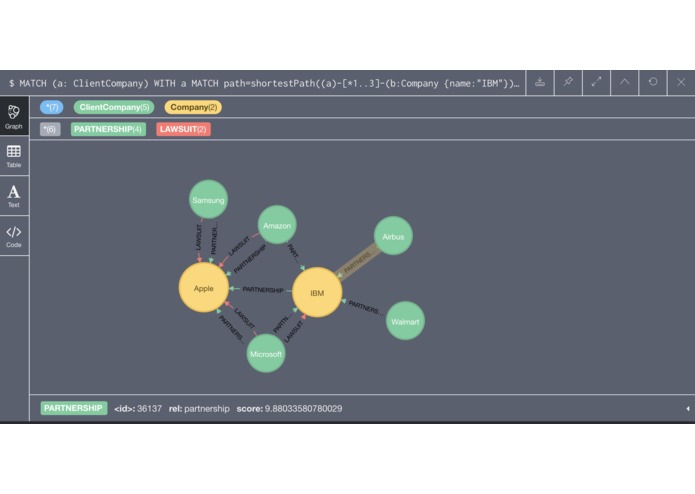Expand the properties bar with arrow

click(687, 408)
